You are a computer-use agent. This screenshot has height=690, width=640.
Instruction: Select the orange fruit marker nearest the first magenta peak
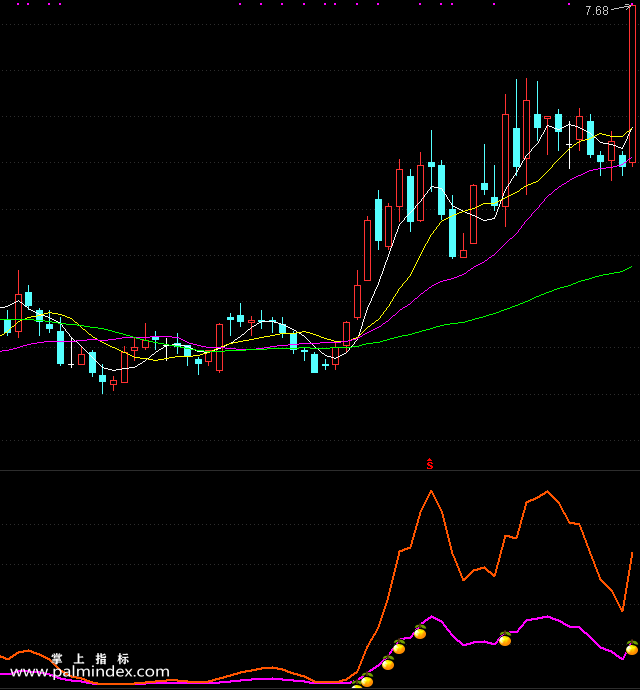420,632
